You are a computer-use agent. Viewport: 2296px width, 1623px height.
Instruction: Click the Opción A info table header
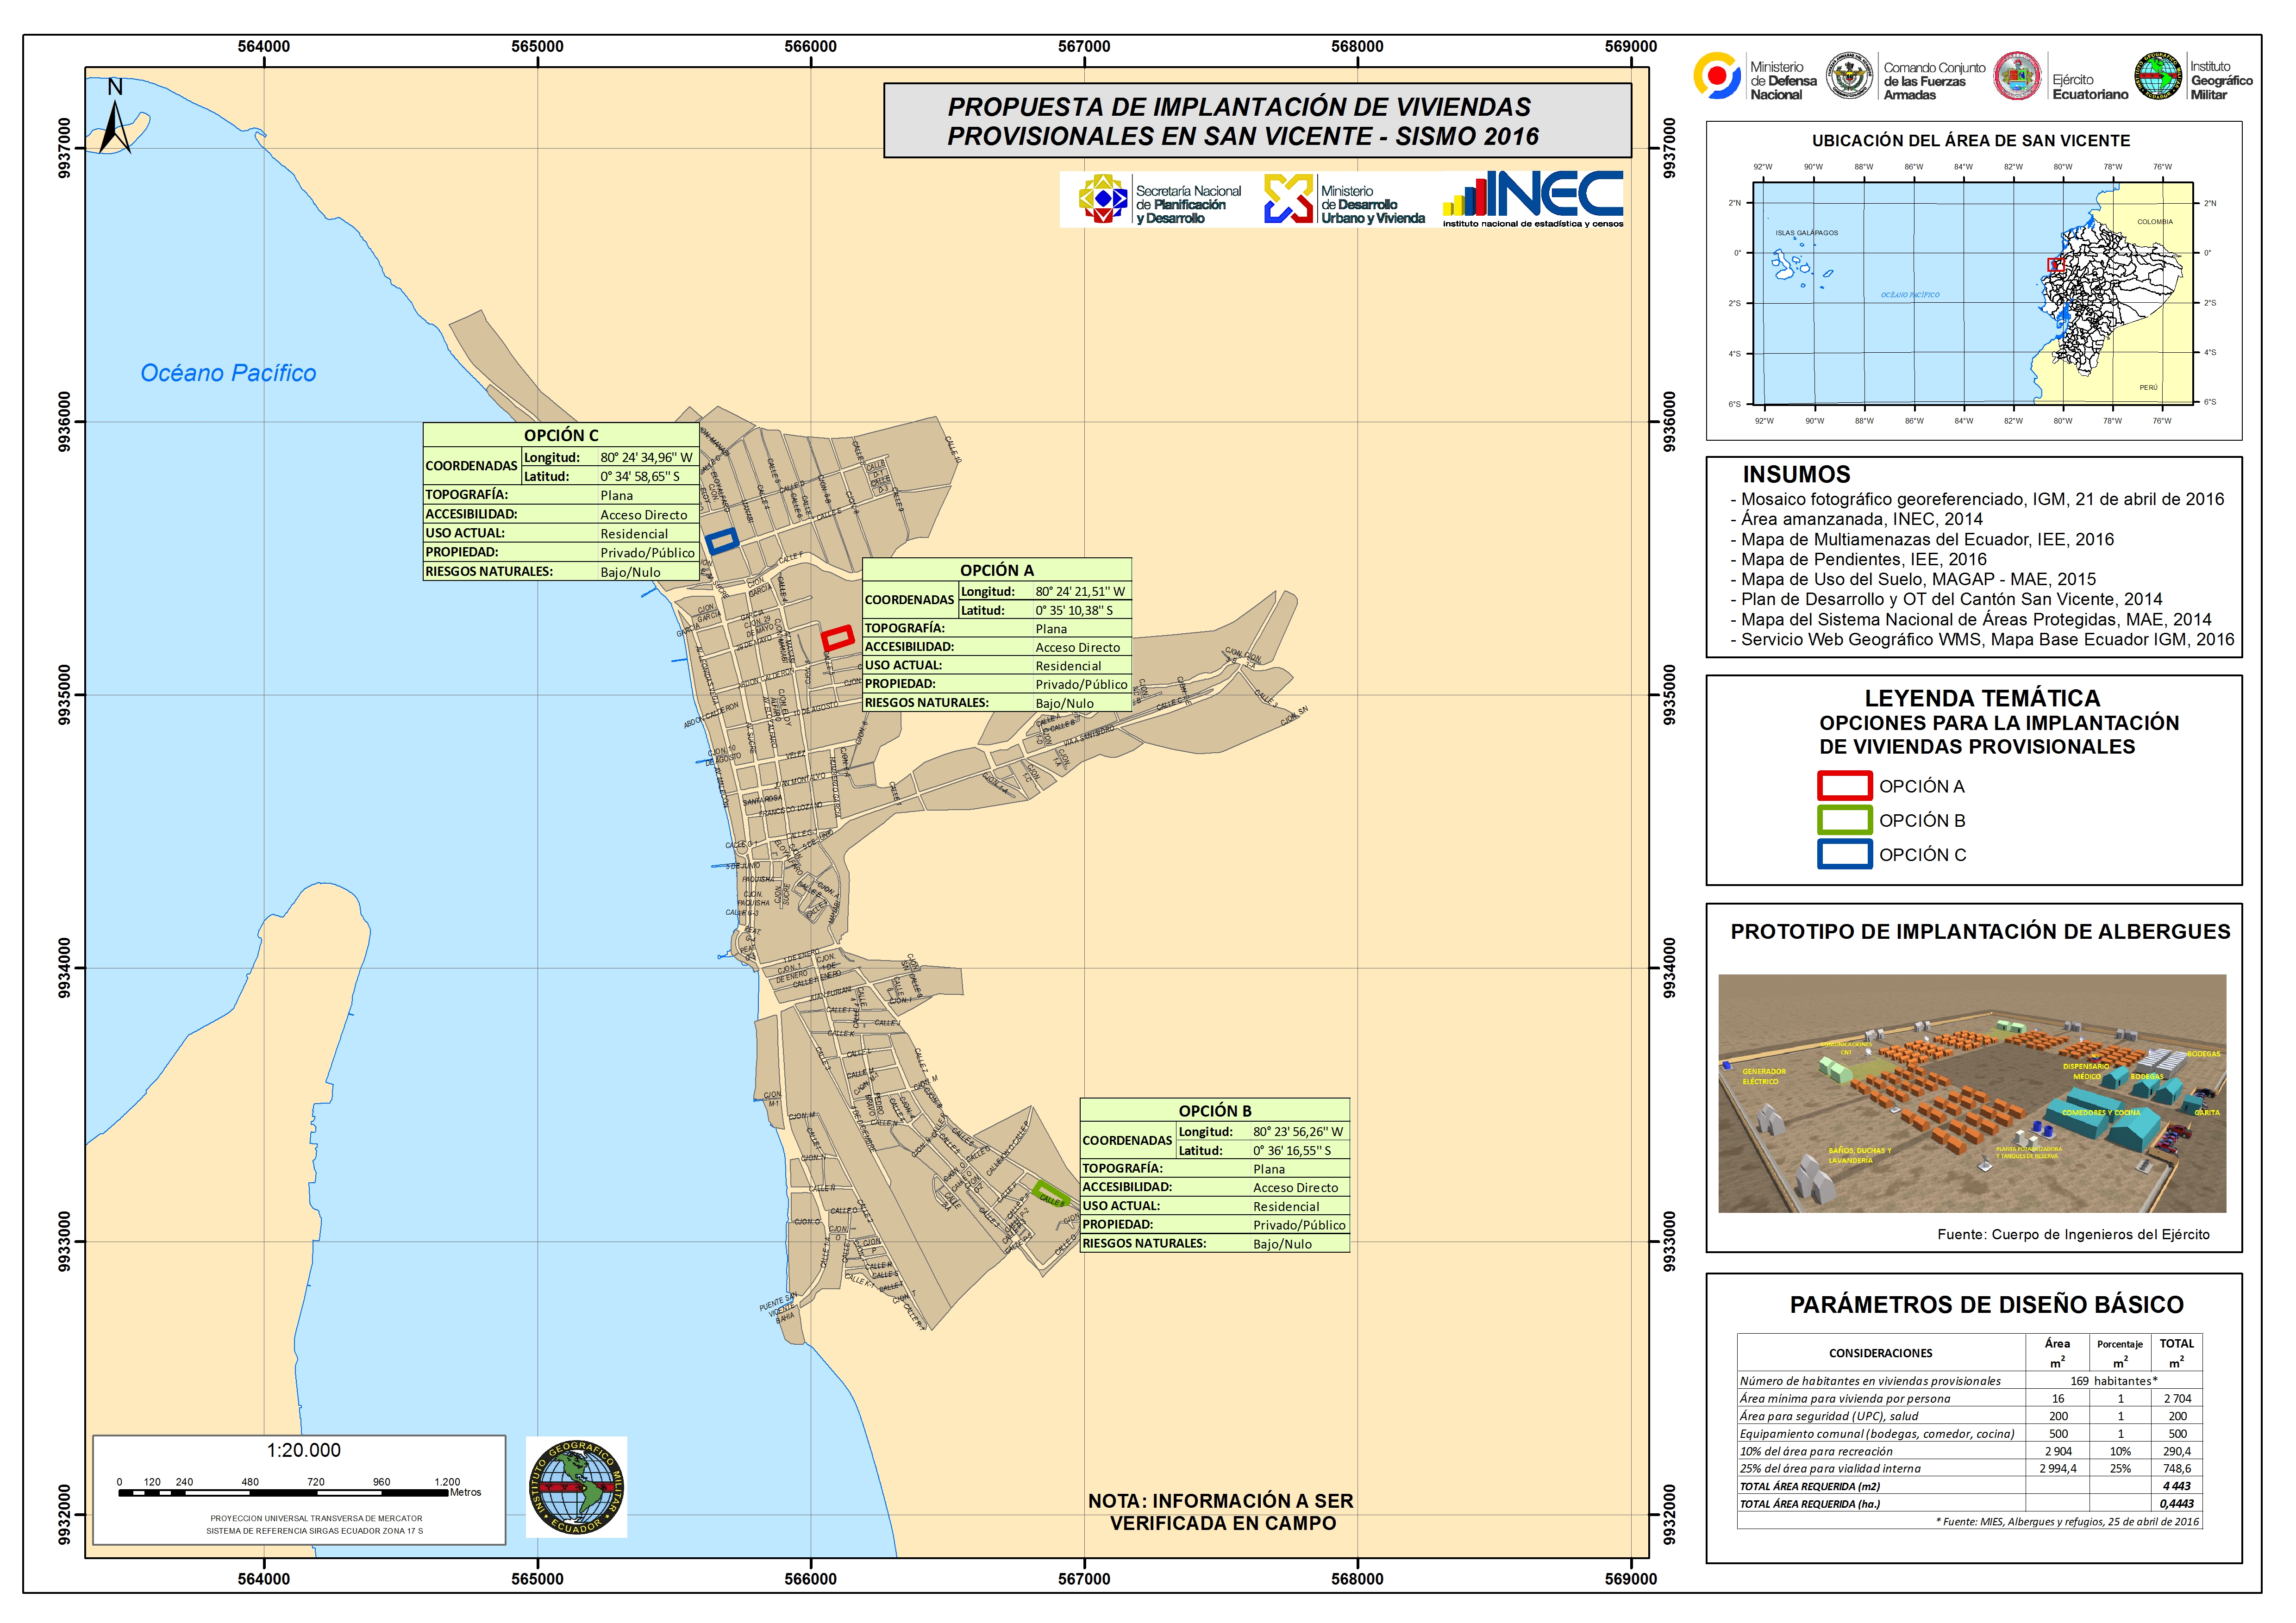click(996, 570)
